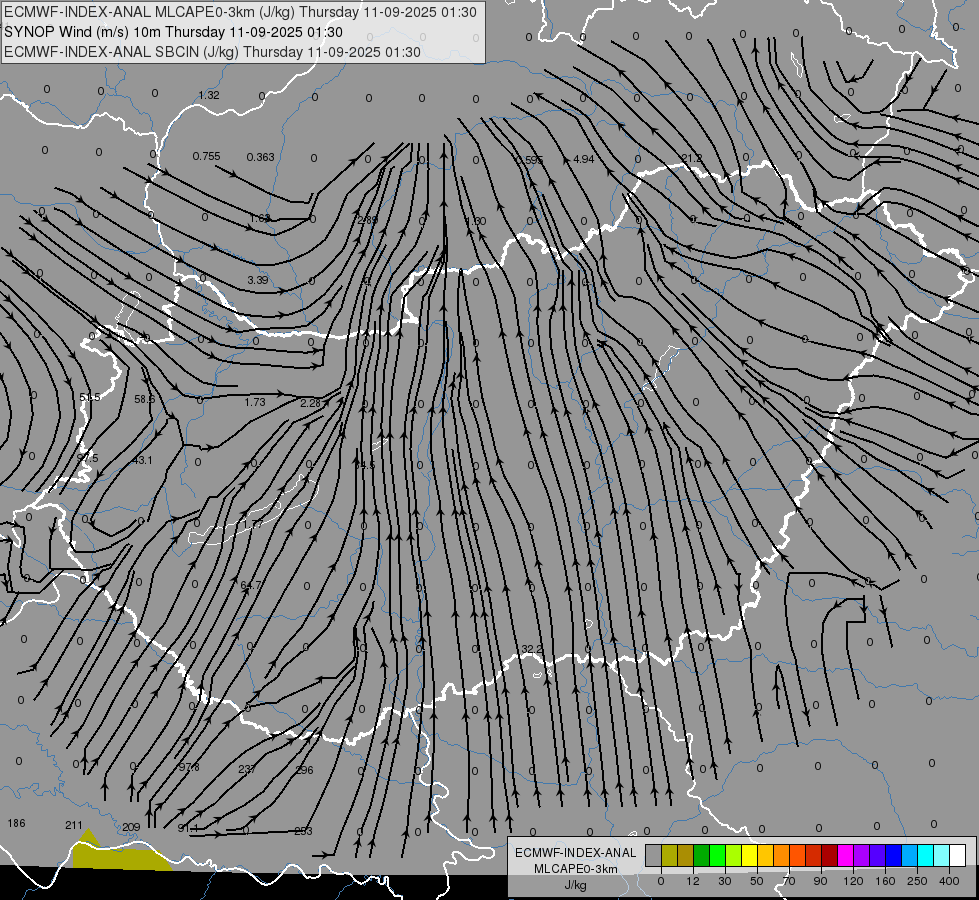
Task: Click the 253 value on the map
Action: point(303,831)
